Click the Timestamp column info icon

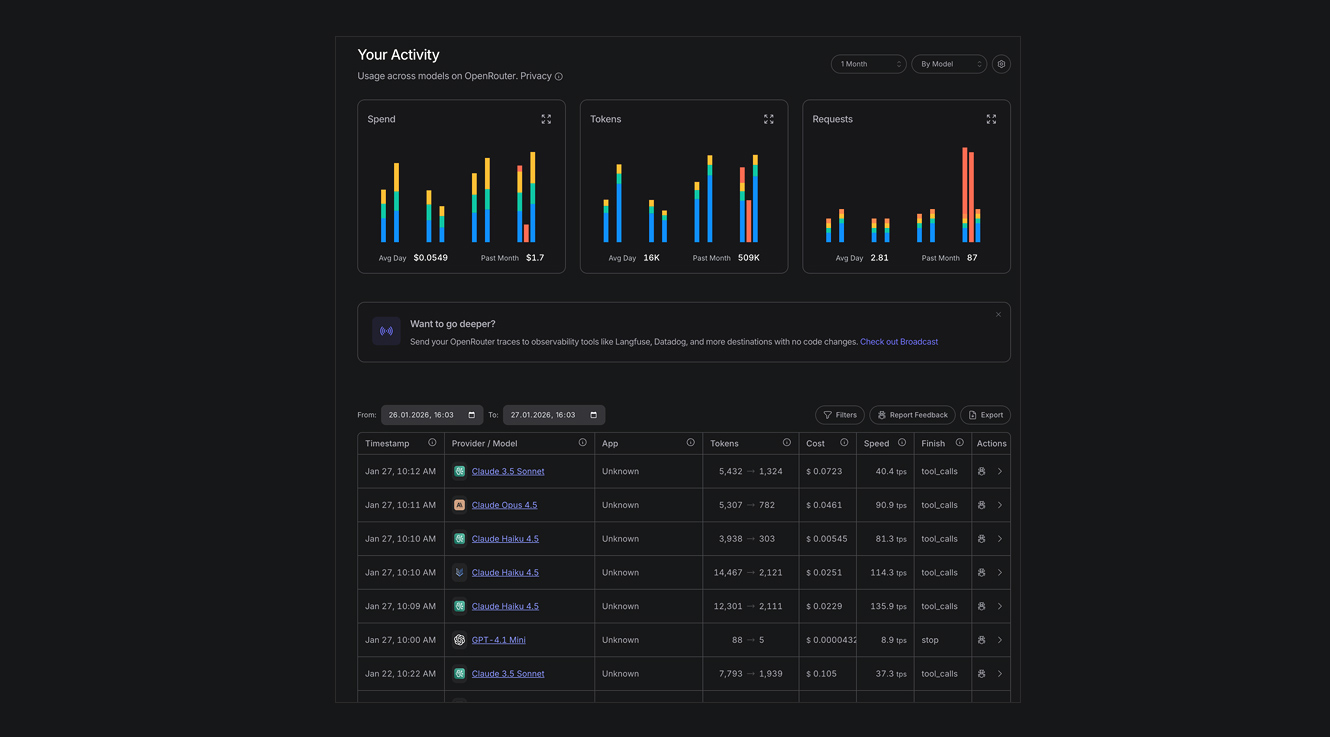click(432, 443)
